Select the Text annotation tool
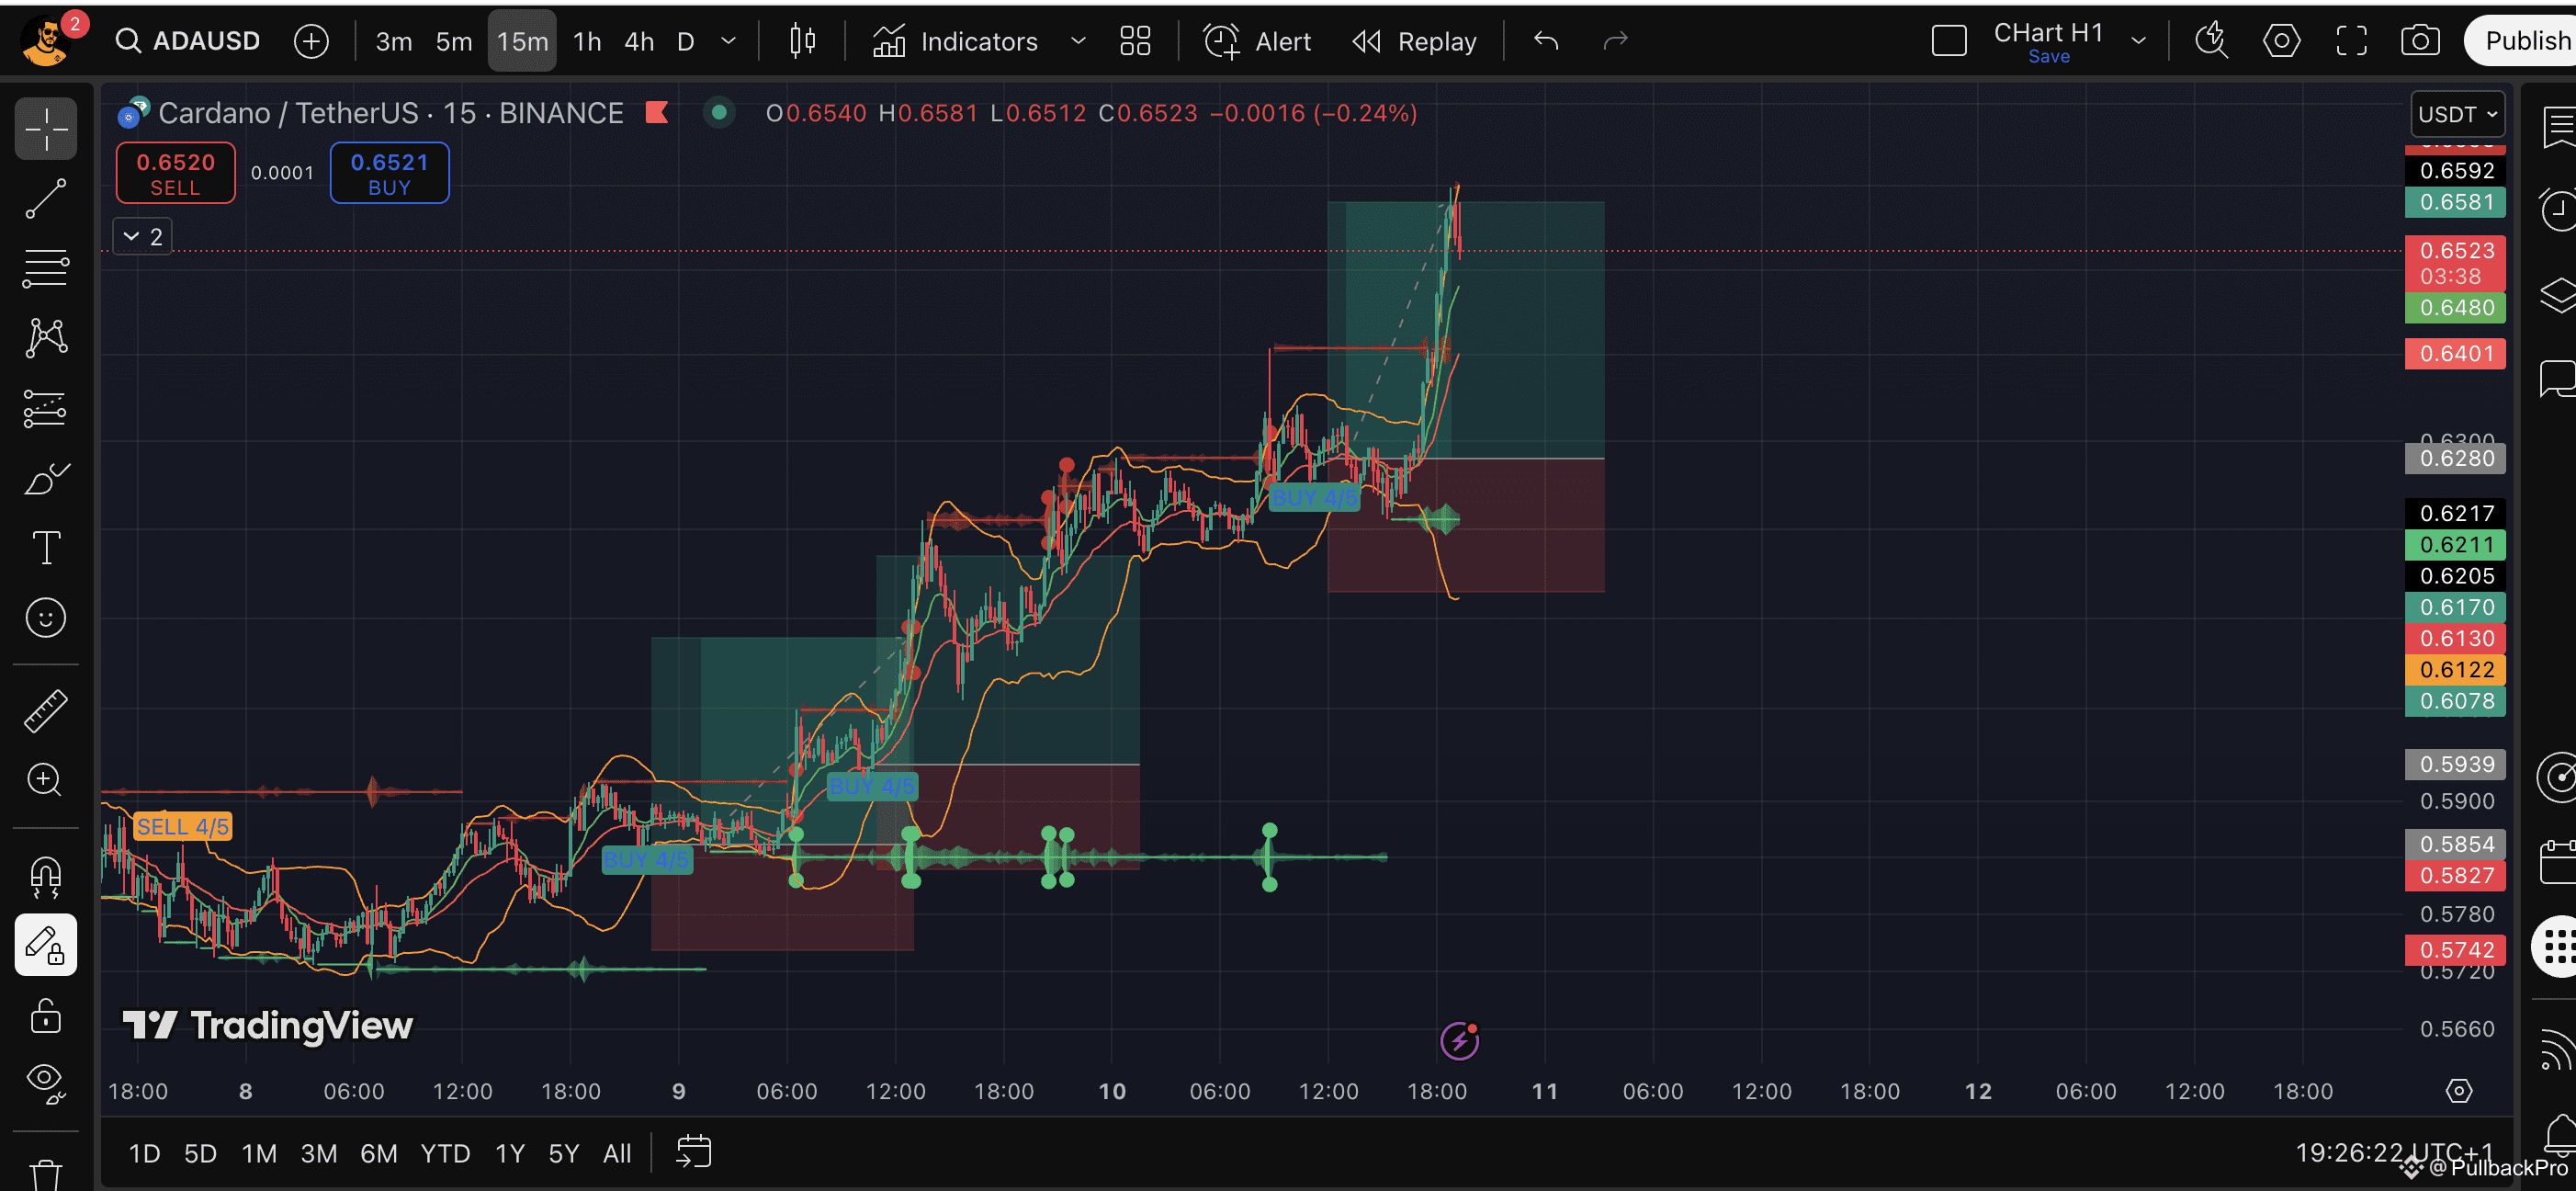The width and height of the screenshot is (2576, 1191). tap(46, 548)
